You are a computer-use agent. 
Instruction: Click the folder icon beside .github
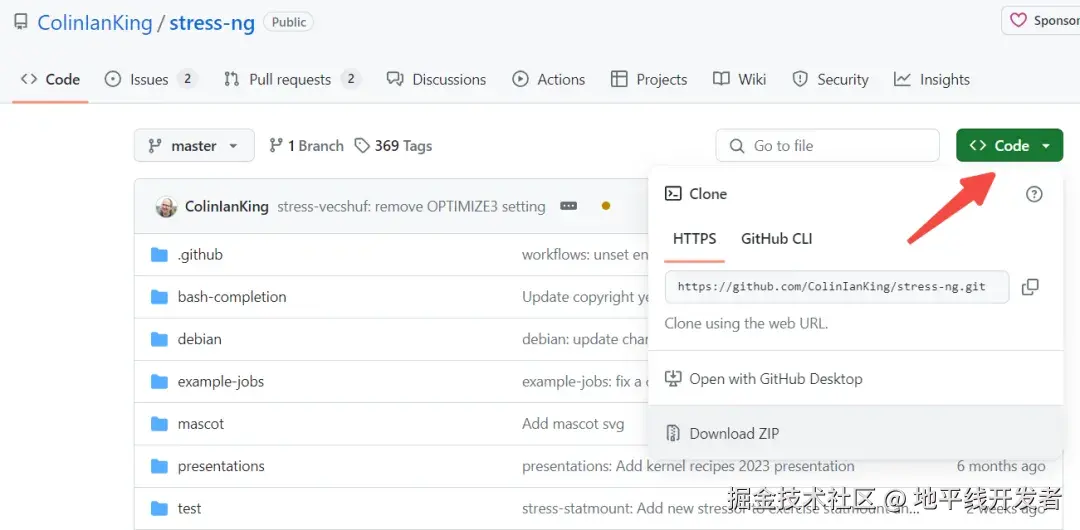coord(159,255)
